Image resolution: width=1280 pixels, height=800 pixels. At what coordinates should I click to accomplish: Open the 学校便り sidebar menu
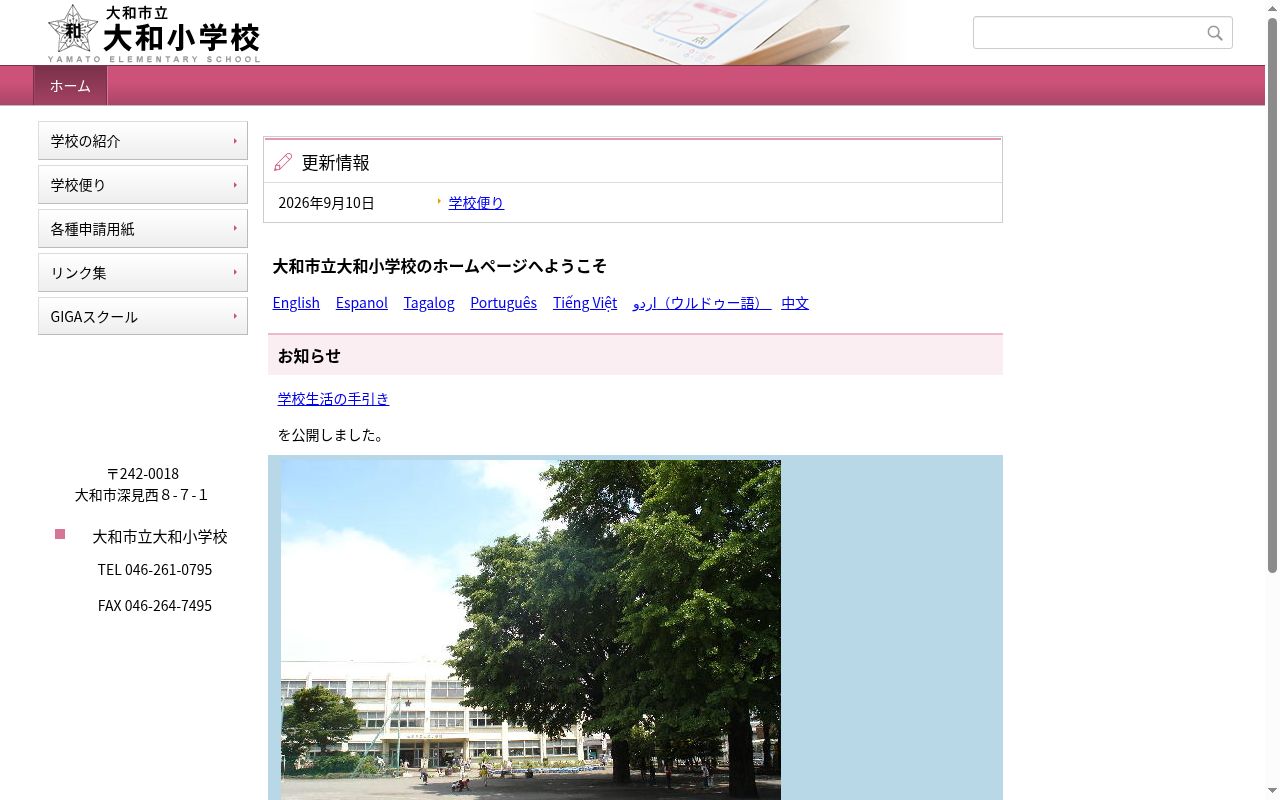[x=143, y=185]
